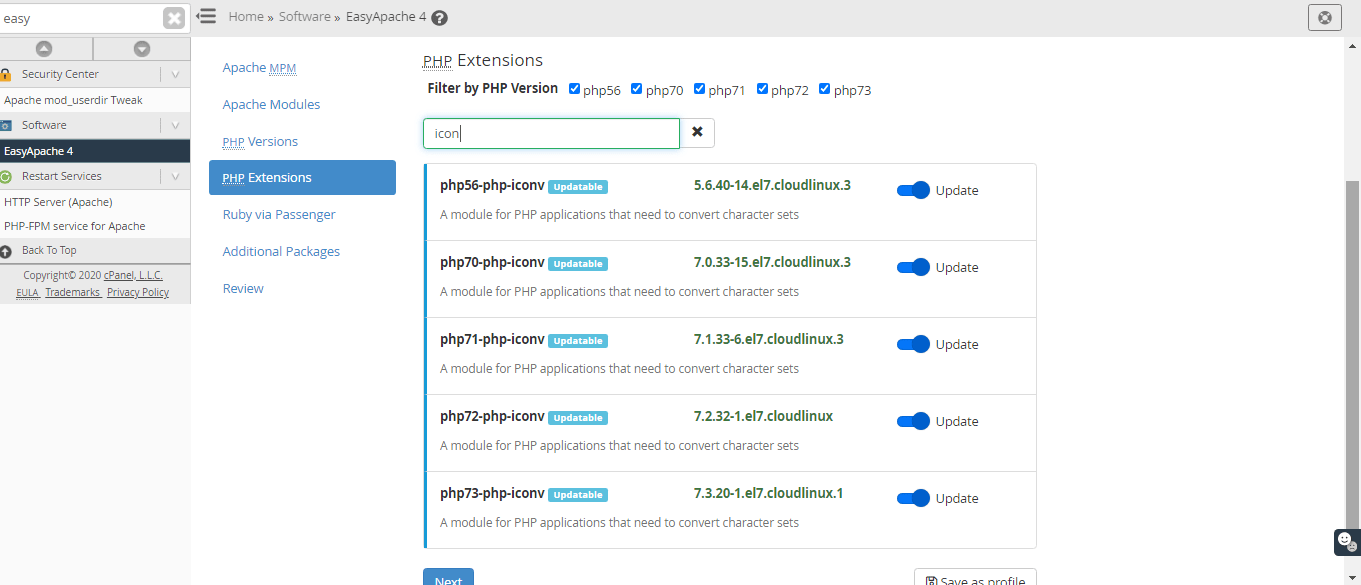The height and width of the screenshot is (585, 1361).
Task: Disable the php73 version filter
Action: (x=824, y=88)
